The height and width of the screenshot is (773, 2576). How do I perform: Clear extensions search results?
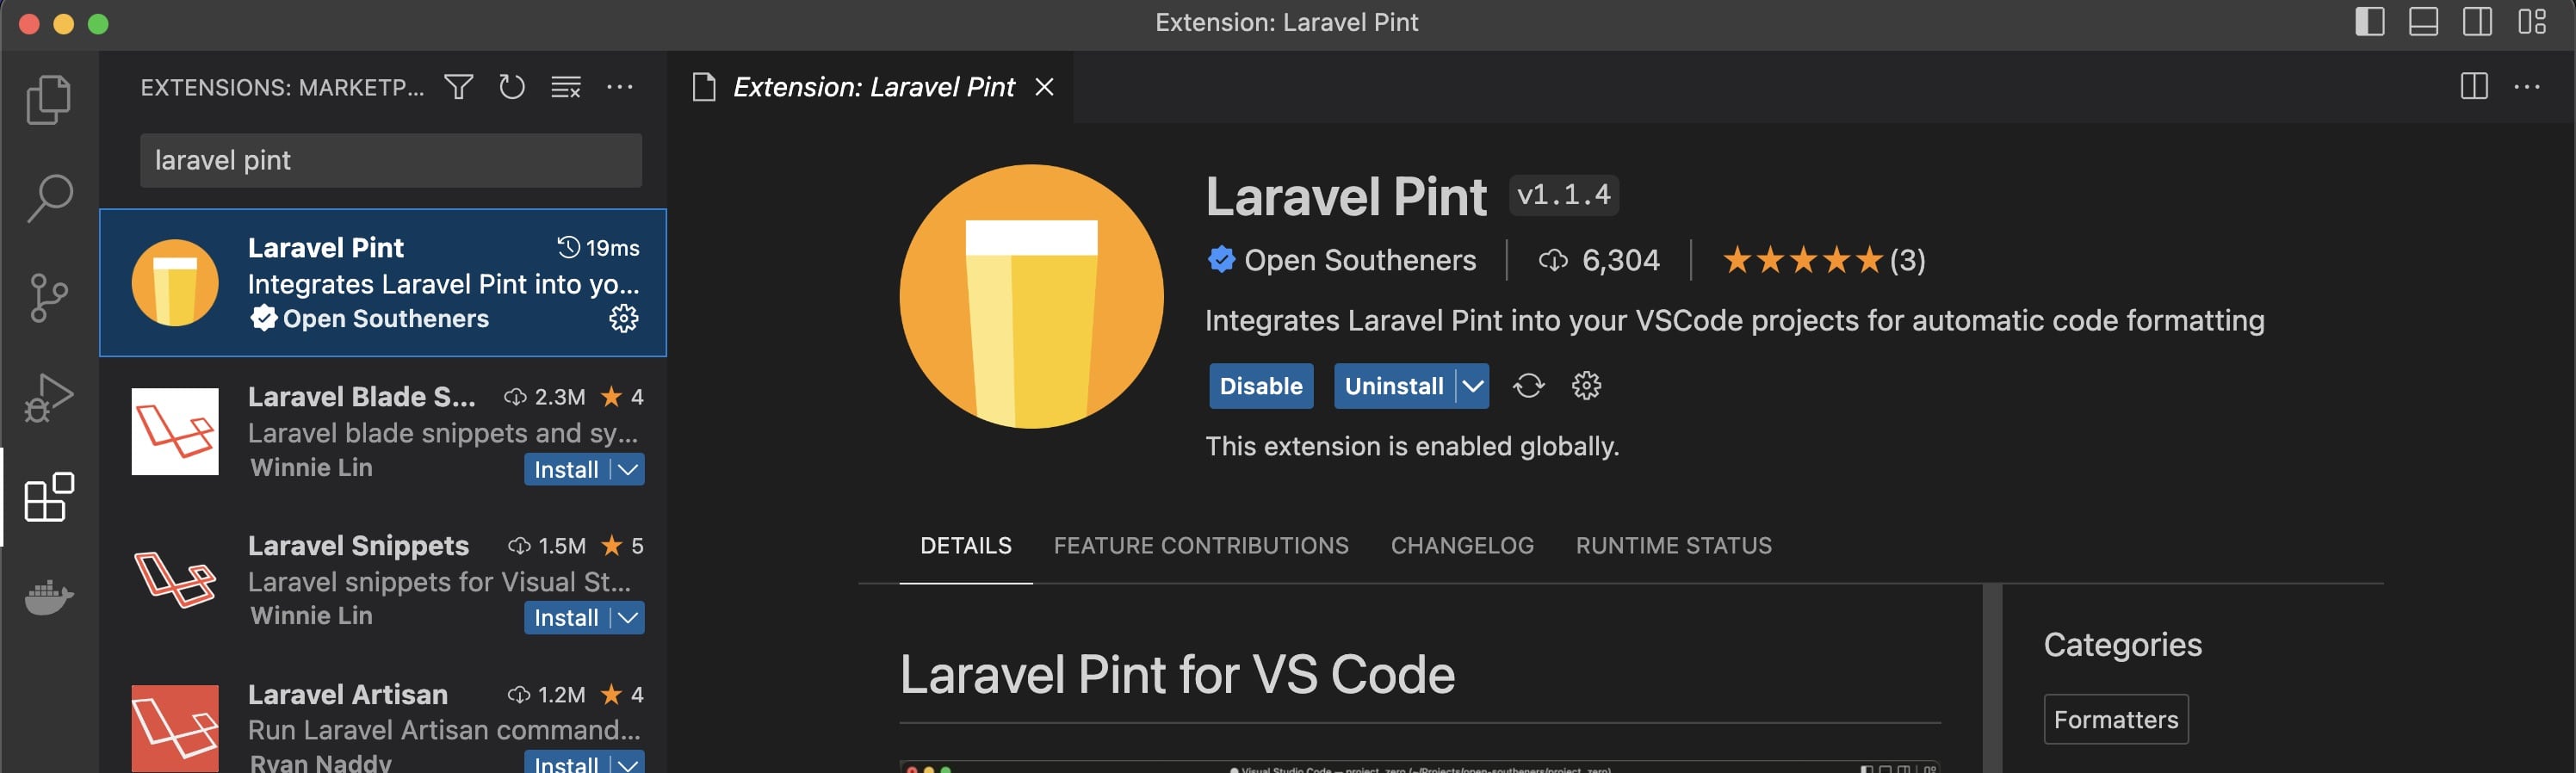click(566, 87)
